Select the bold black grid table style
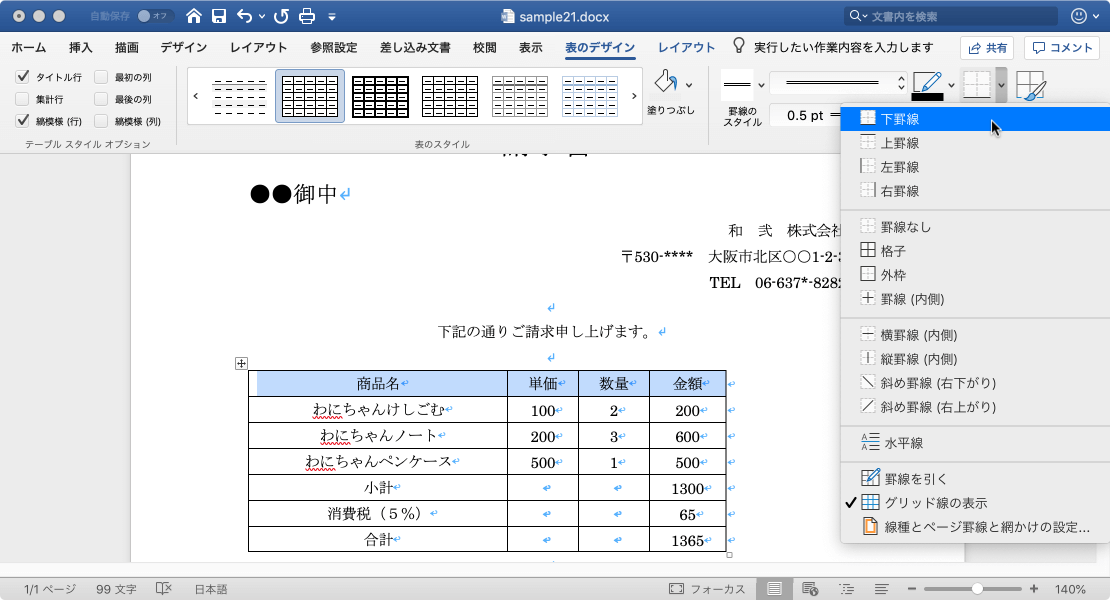The width and height of the screenshot is (1110, 600). pos(380,96)
